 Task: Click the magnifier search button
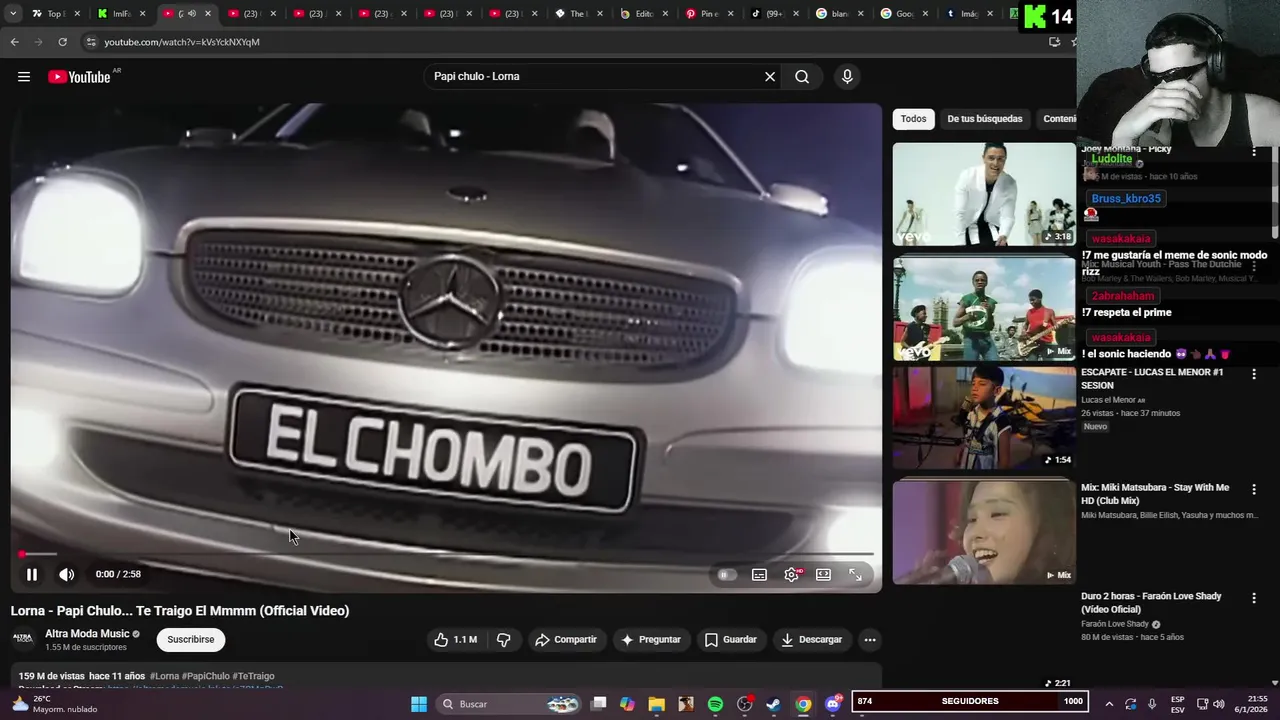802,76
